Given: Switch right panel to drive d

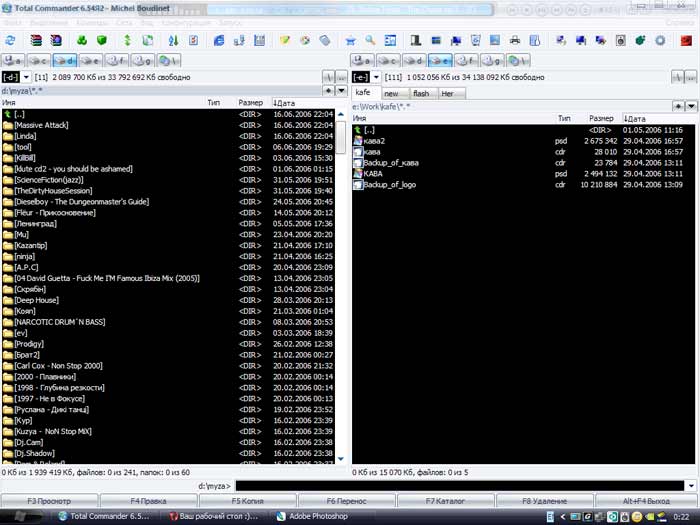Looking at the screenshot, I should pos(414,60).
